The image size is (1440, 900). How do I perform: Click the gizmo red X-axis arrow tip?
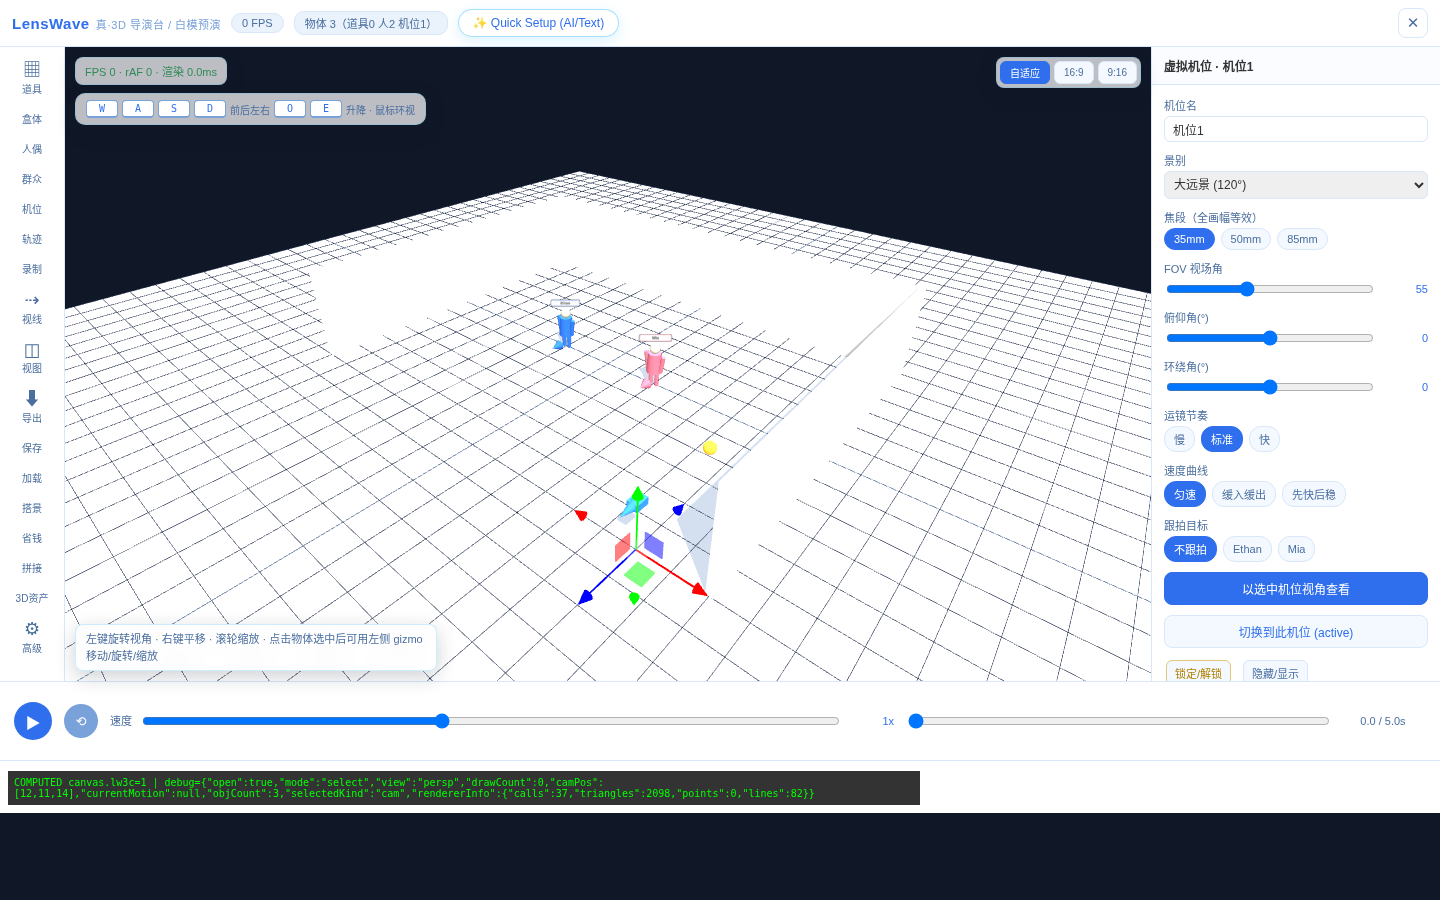700,590
